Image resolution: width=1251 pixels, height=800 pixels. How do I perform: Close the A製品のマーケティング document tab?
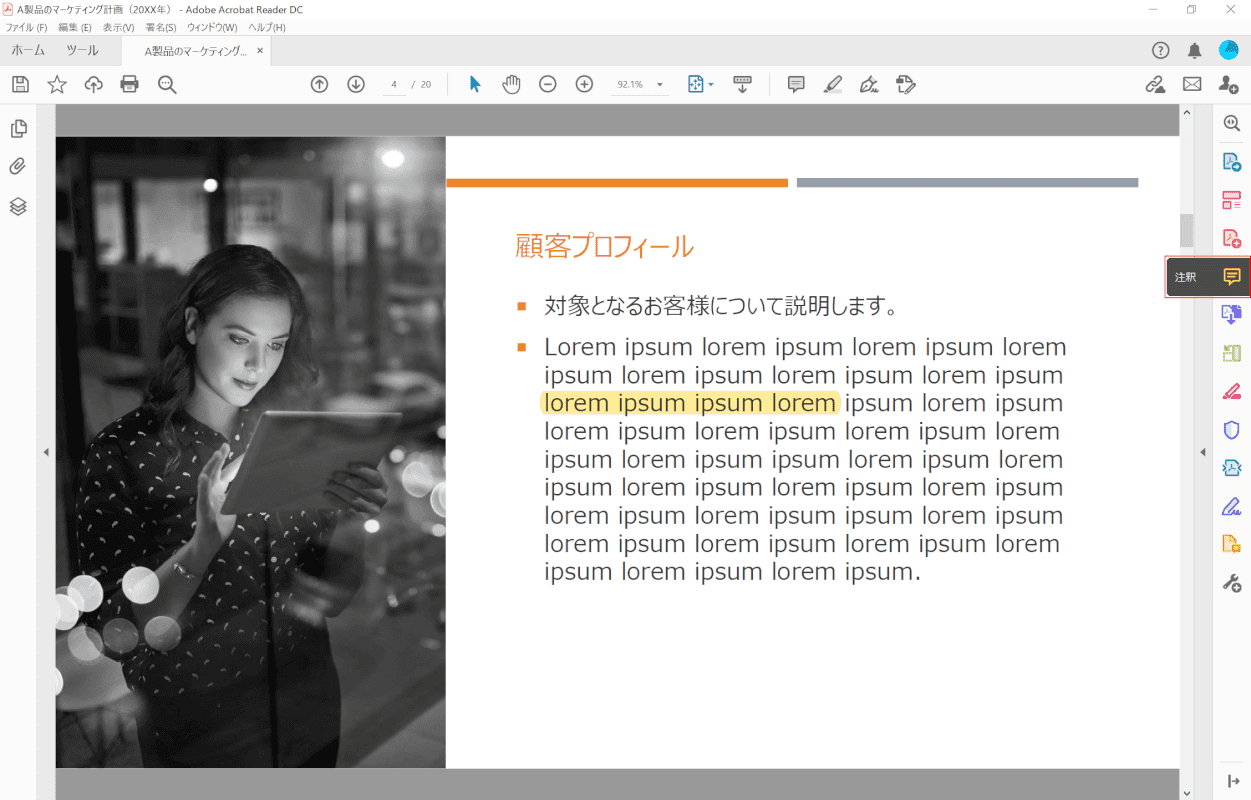260,50
